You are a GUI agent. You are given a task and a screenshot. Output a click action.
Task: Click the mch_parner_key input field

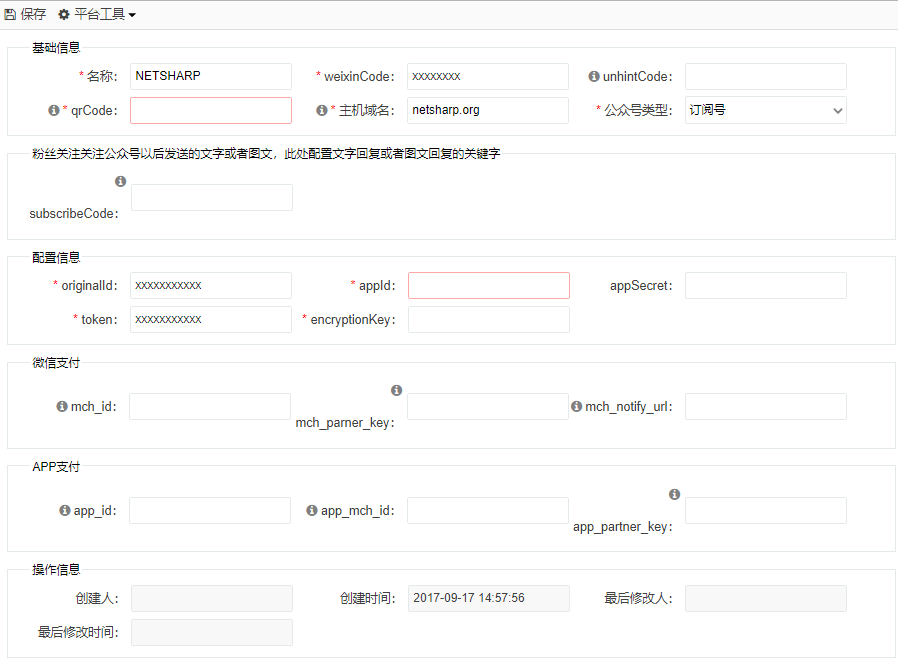488,407
